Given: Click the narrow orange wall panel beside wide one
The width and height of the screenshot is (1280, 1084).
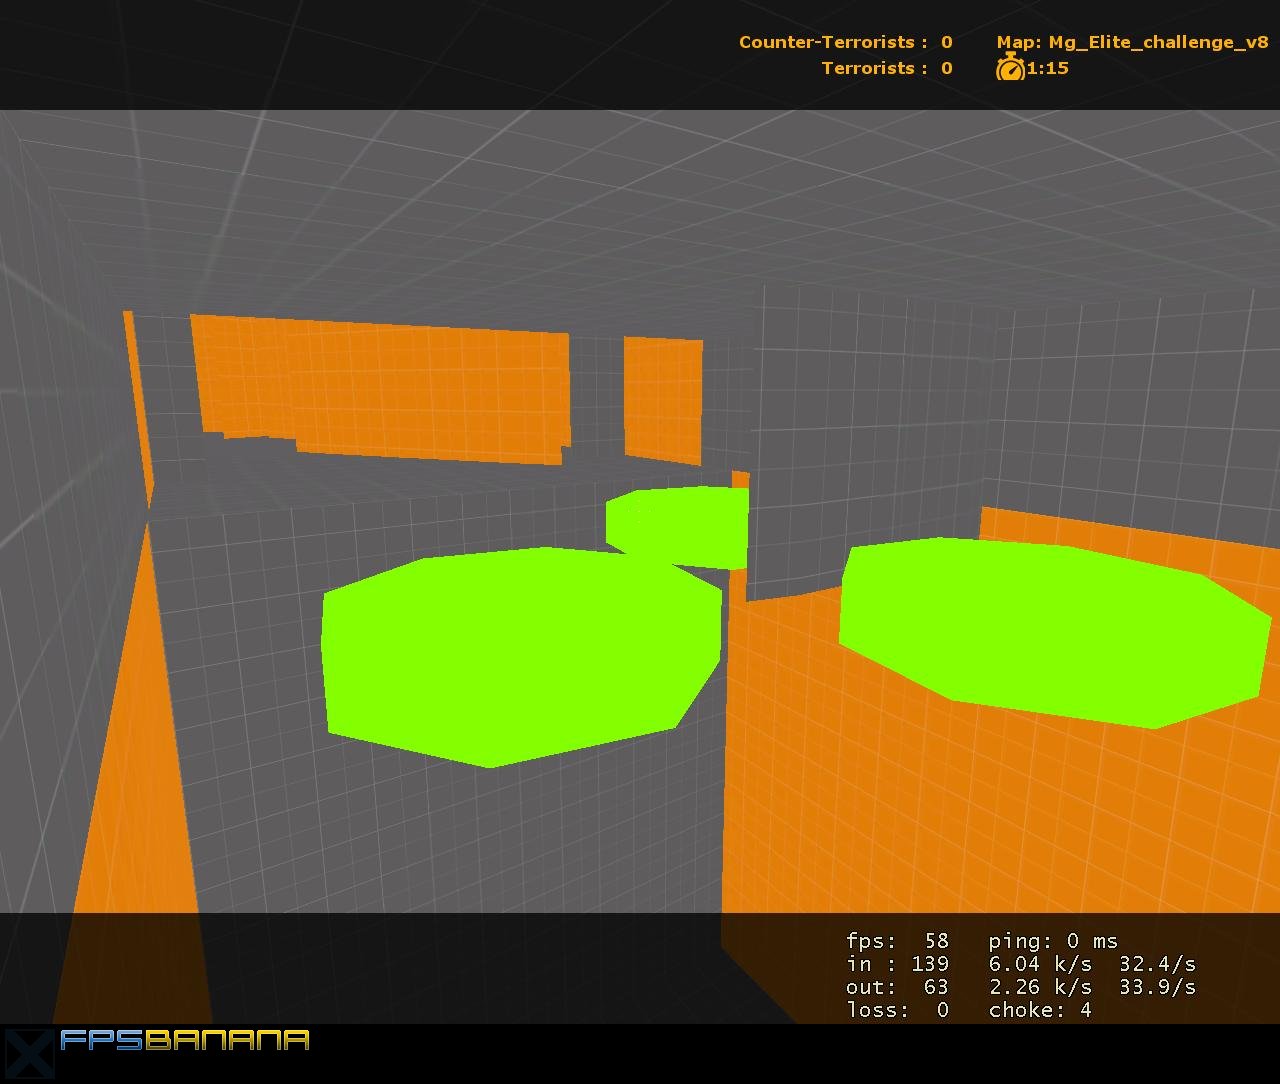Looking at the screenshot, I should [x=663, y=398].
